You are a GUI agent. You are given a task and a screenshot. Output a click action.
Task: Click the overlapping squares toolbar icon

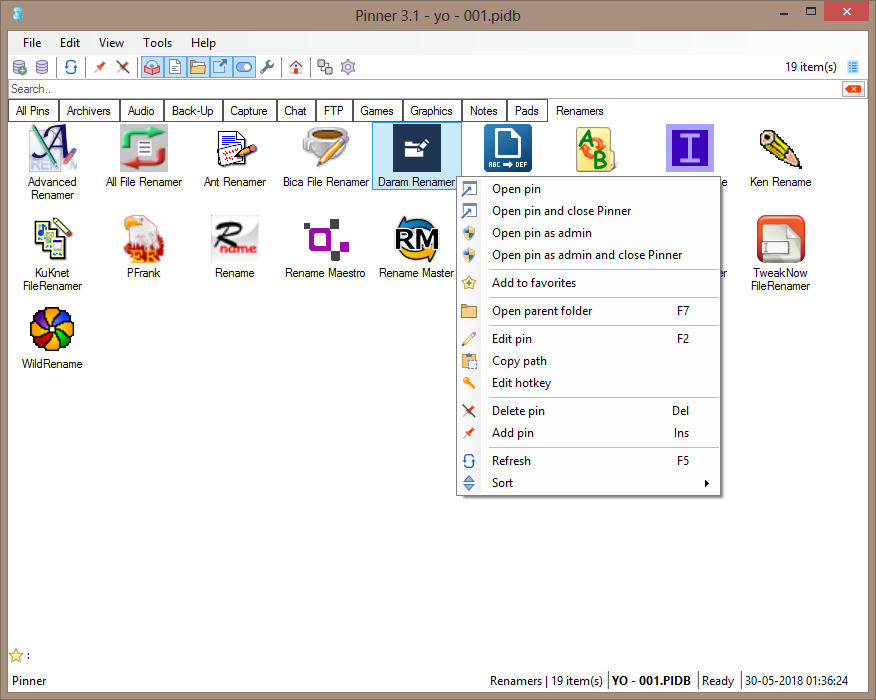coord(325,67)
